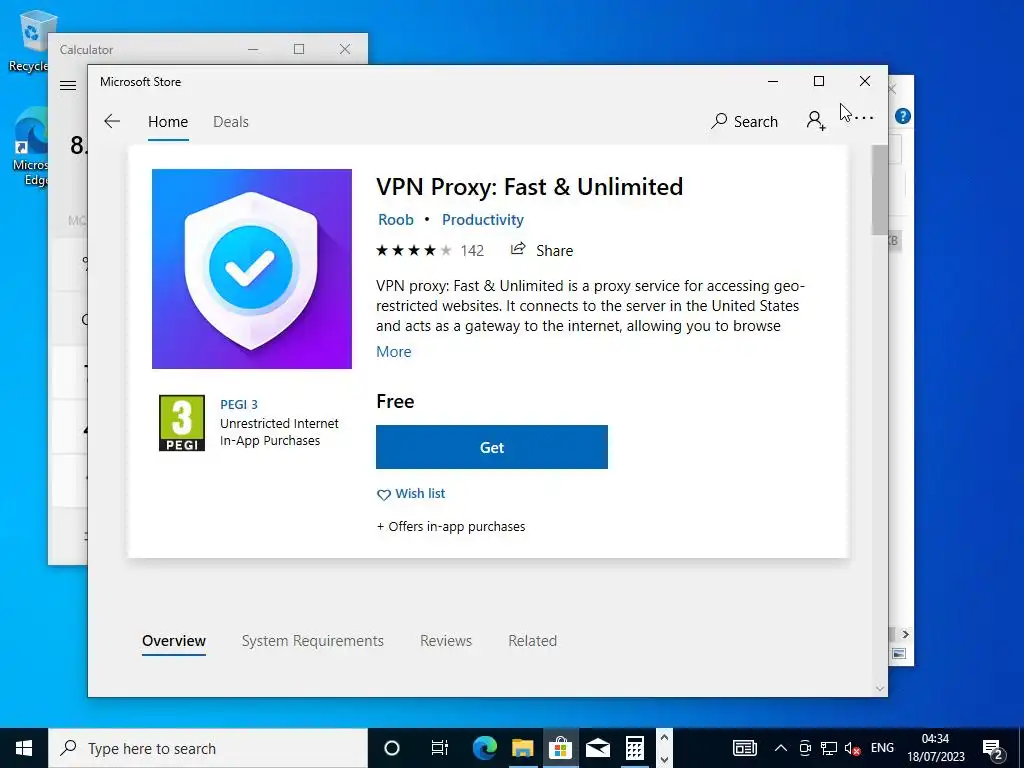Open the clock showing 04:34
This screenshot has width=1024, height=768.
(935, 748)
